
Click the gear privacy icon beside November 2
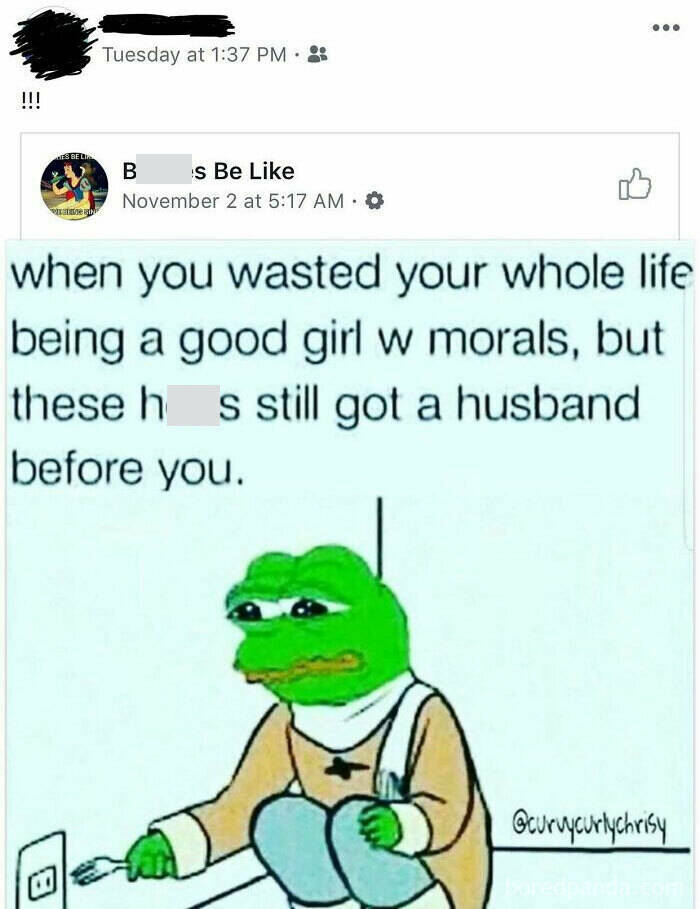375,201
